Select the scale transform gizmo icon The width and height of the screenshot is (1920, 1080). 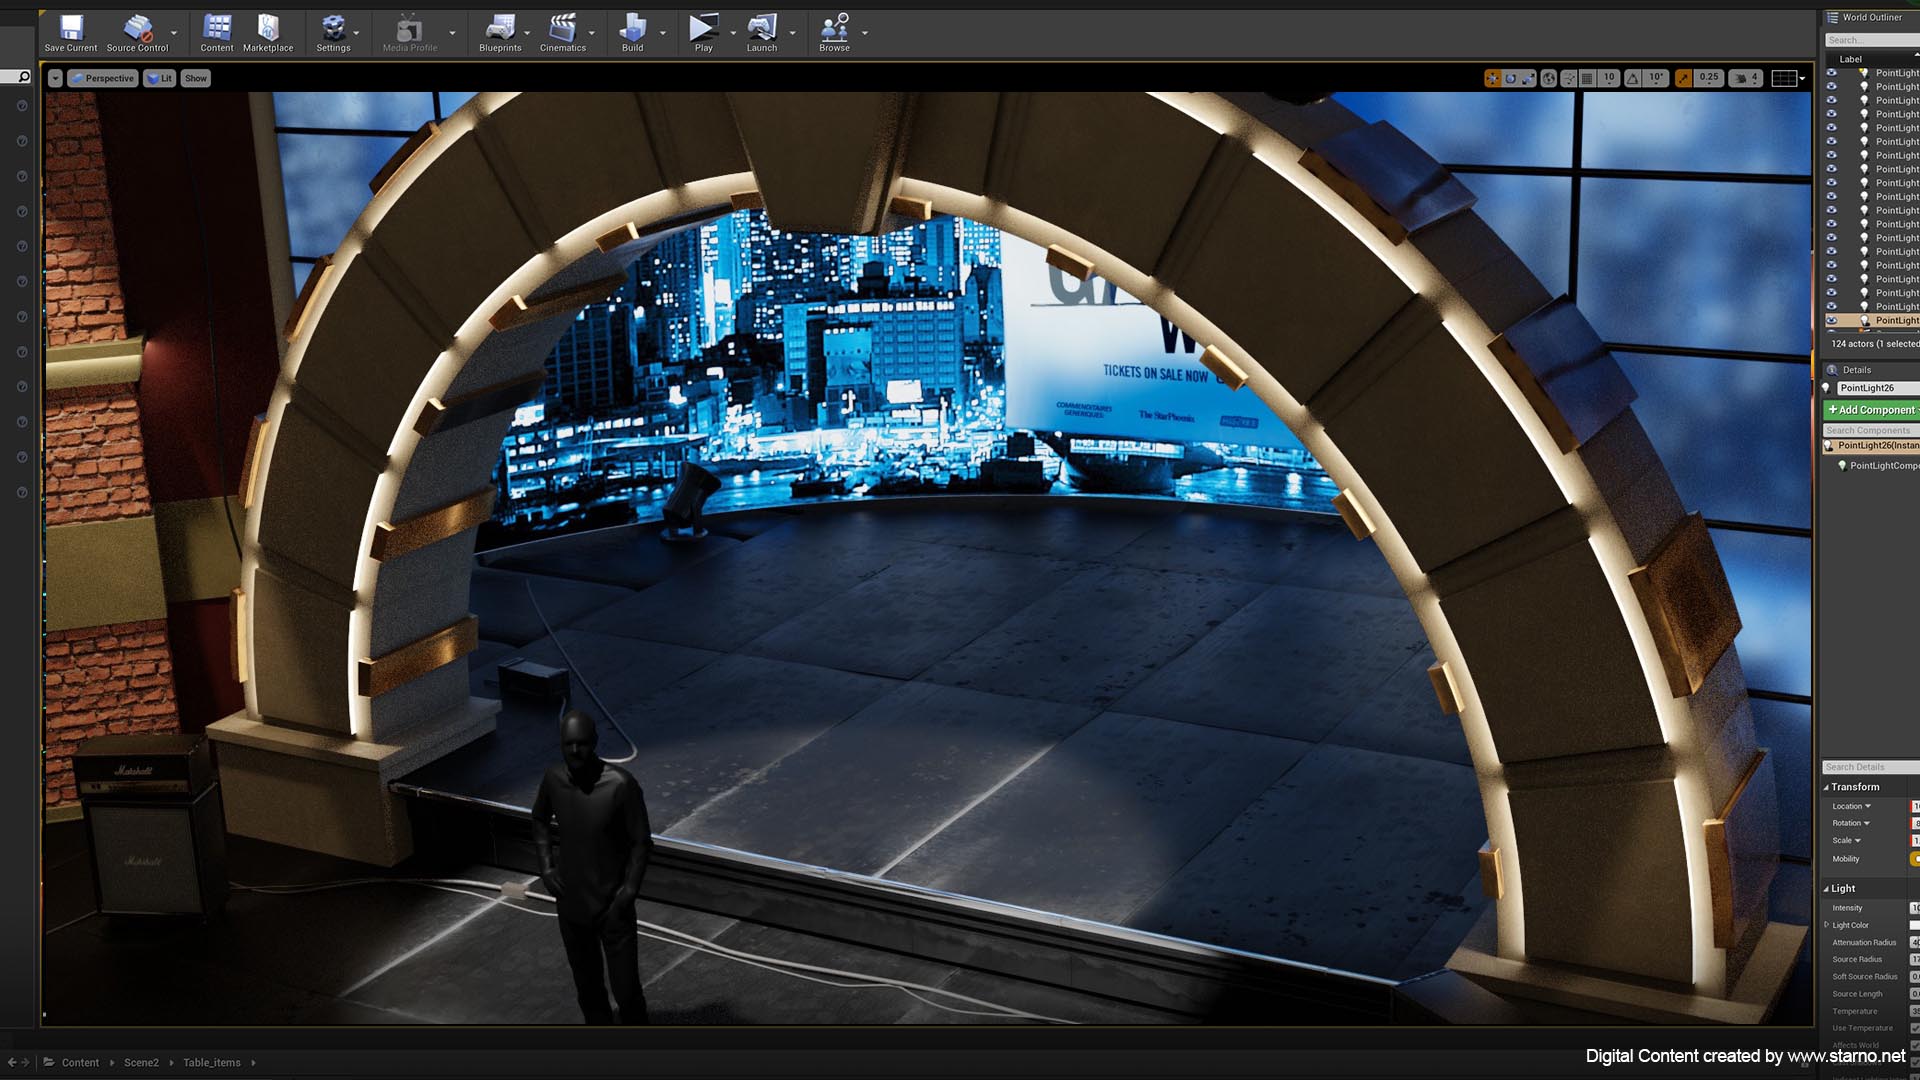coord(1528,78)
